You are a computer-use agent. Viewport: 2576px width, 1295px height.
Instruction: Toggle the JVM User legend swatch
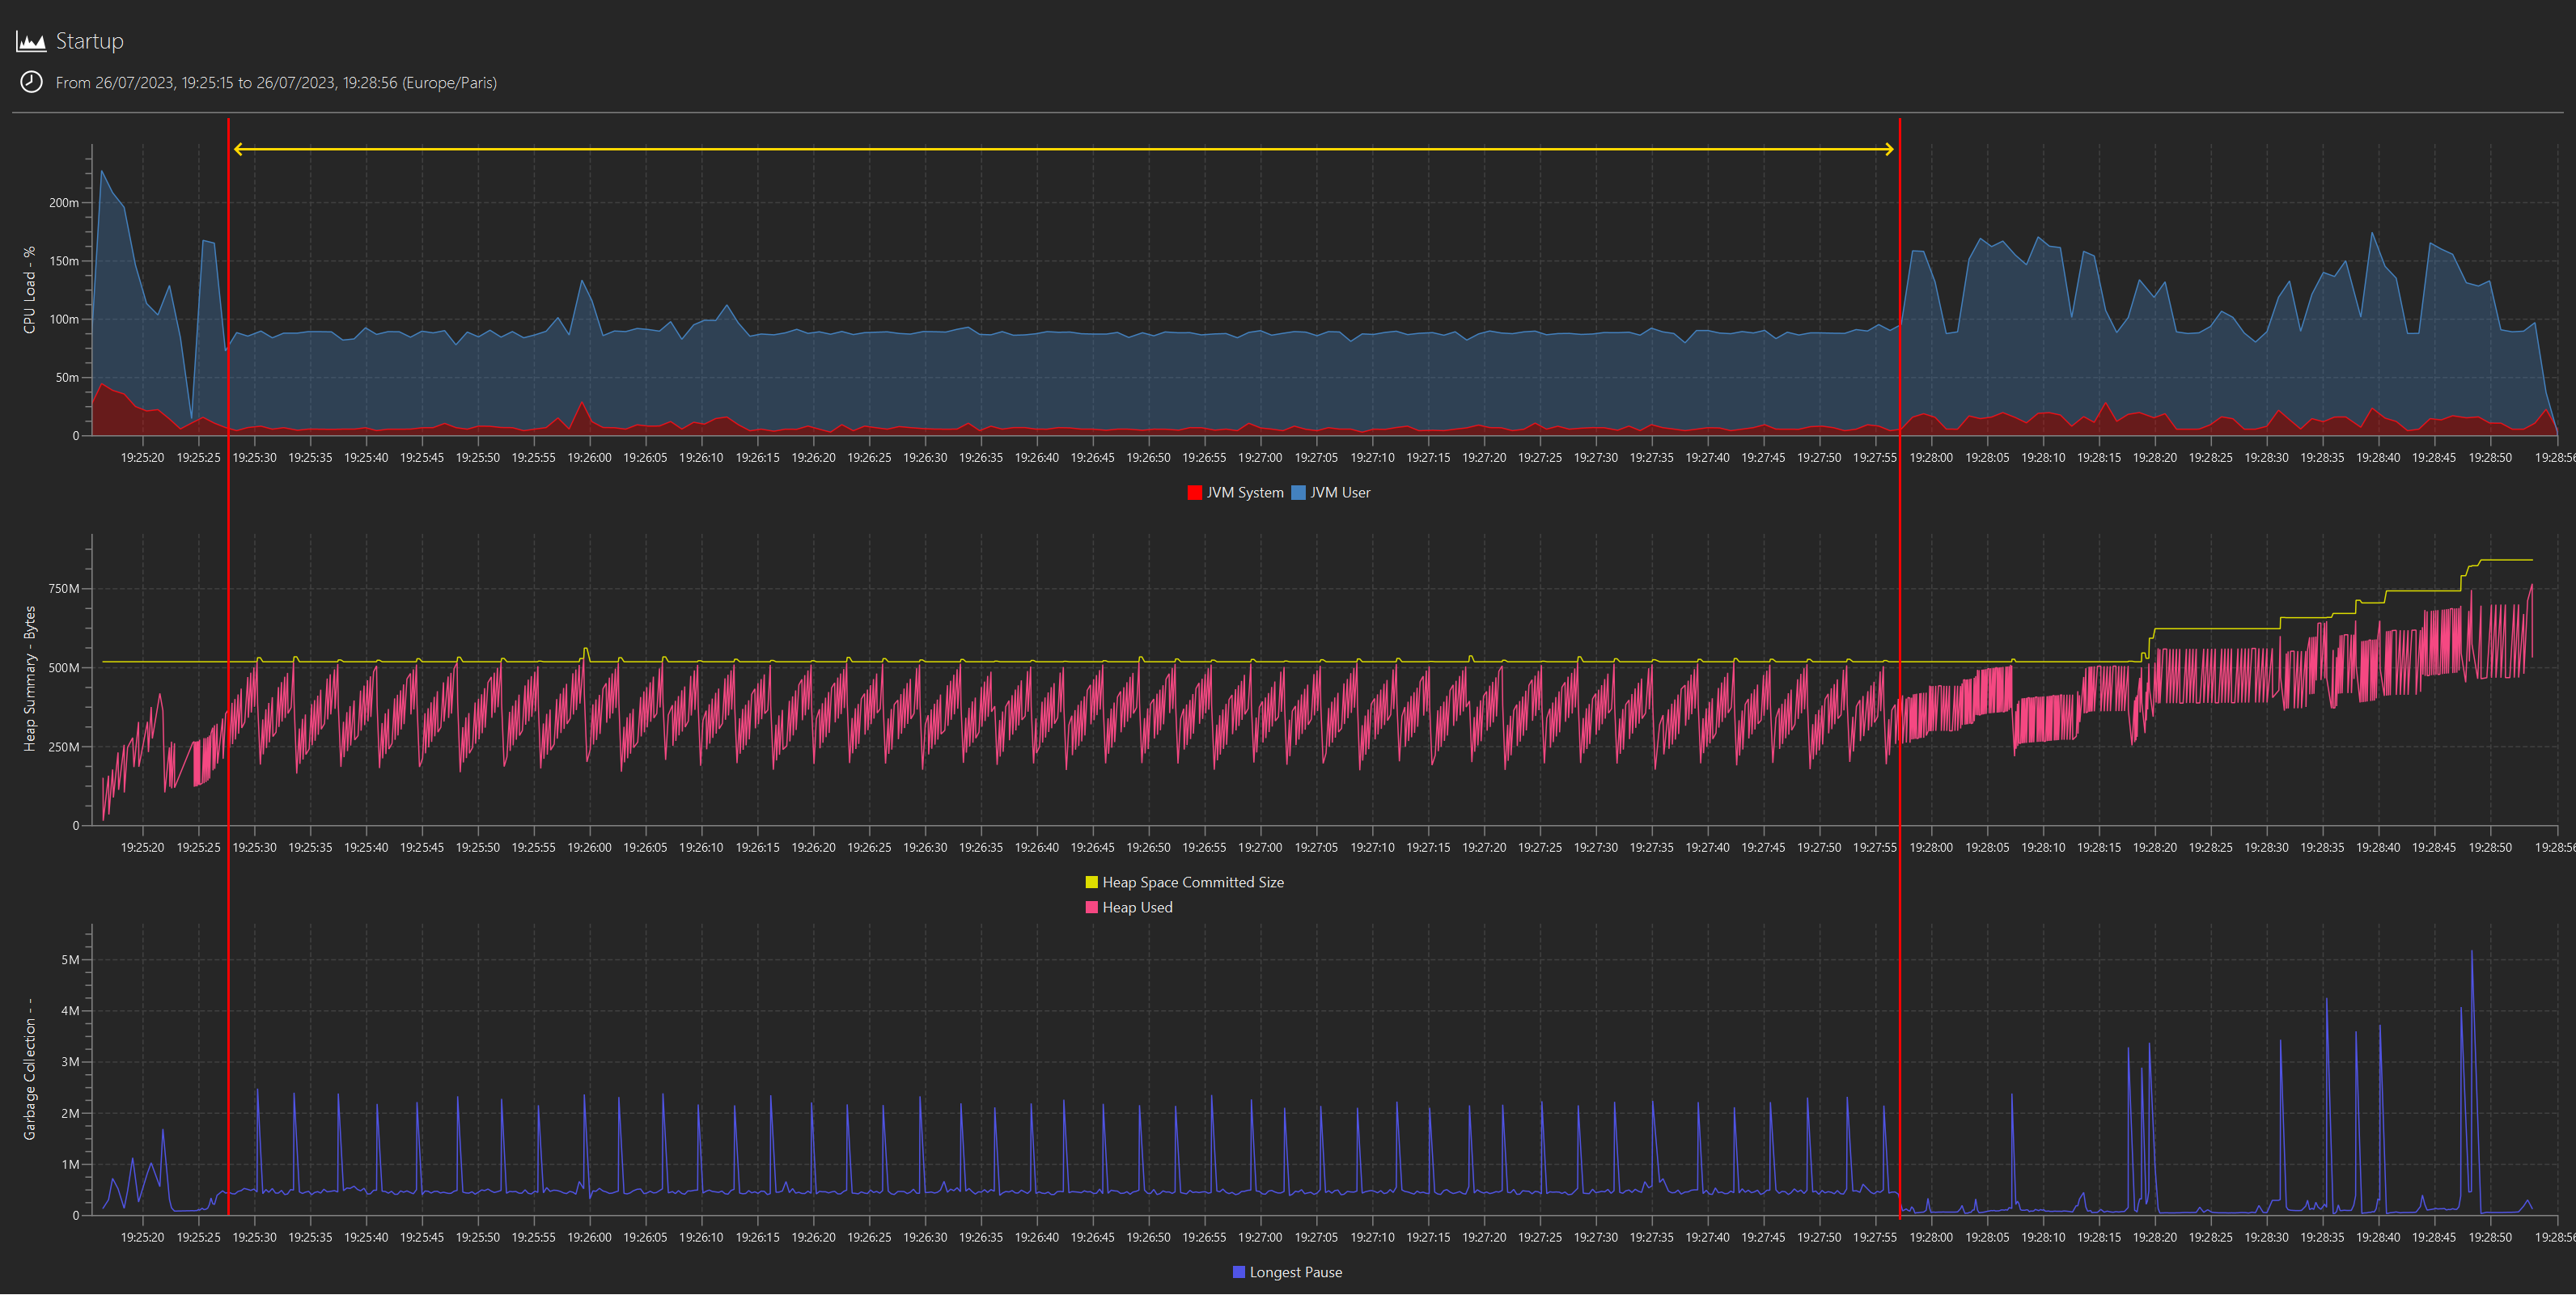click(x=1298, y=492)
